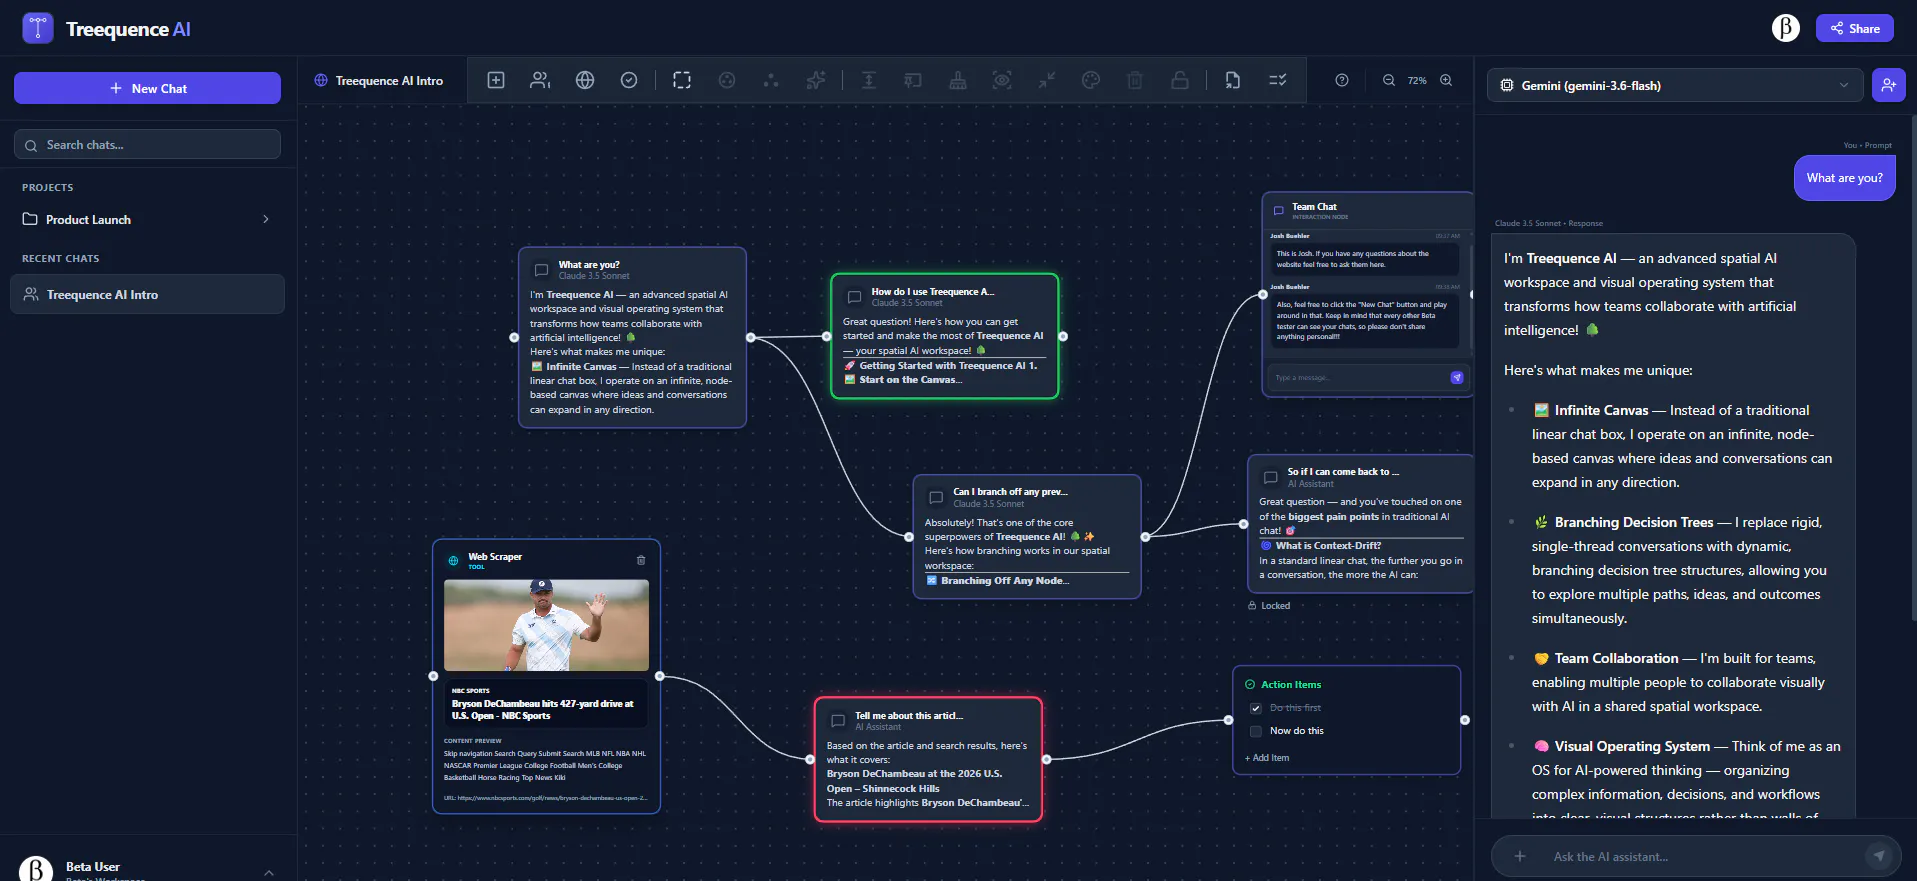Click the Web Scraper globe icon
Image resolution: width=1917 pixels, height=881 pixels.
coord(454,561)
